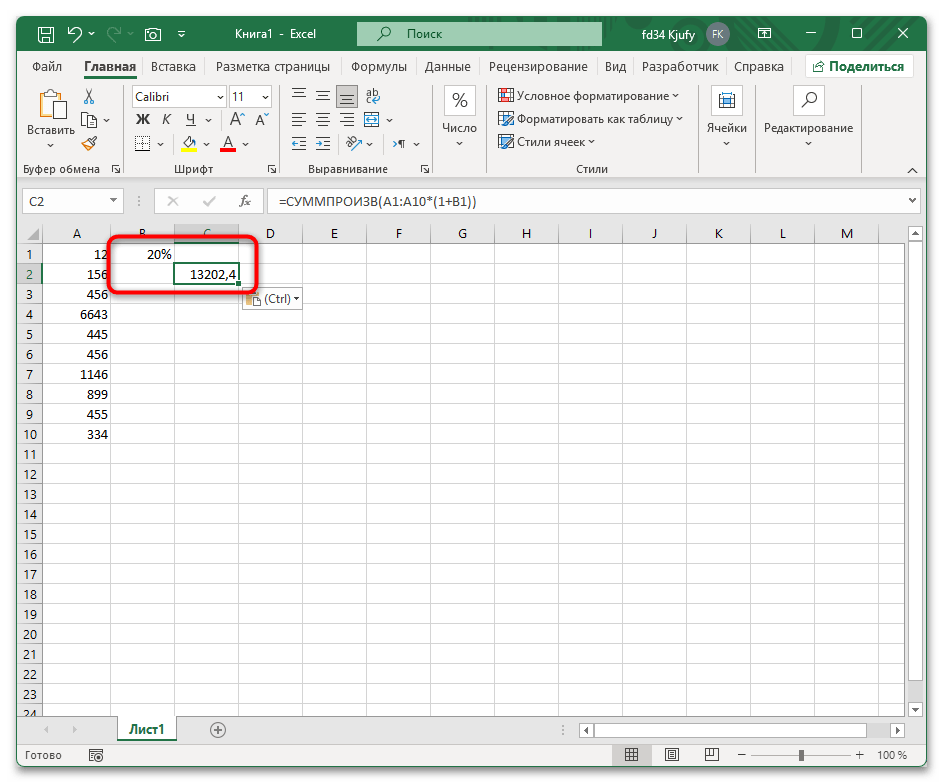The width and height of the screenshot is (943, 783).
Task: Undo the last action
Action: 75,34
